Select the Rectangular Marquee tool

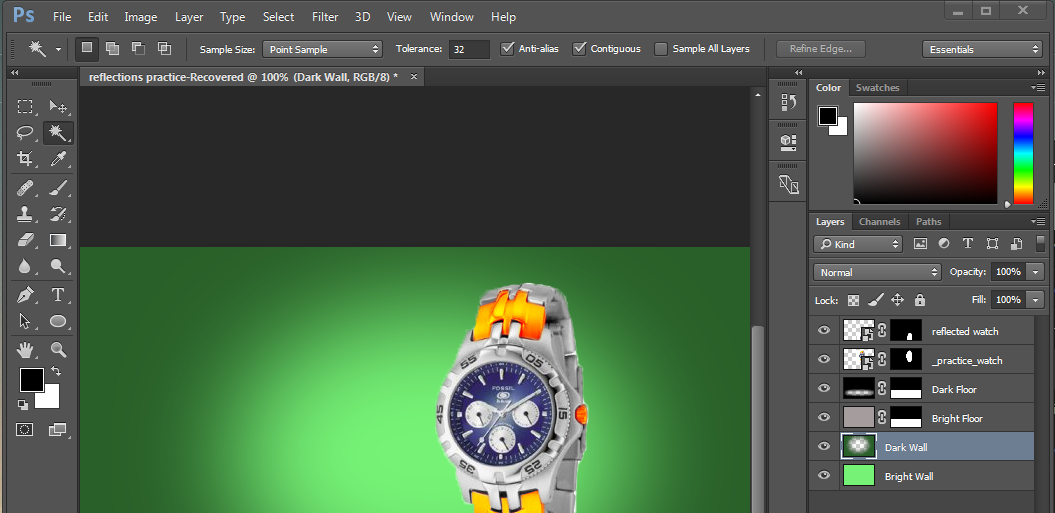click(x=25, y=106)
